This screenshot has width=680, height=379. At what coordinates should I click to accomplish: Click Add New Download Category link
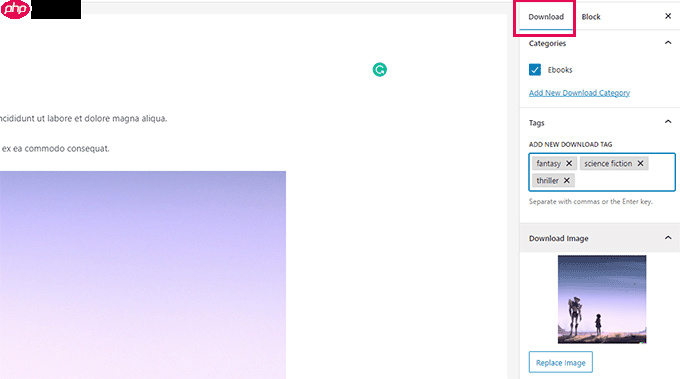[x=579, y=93]
